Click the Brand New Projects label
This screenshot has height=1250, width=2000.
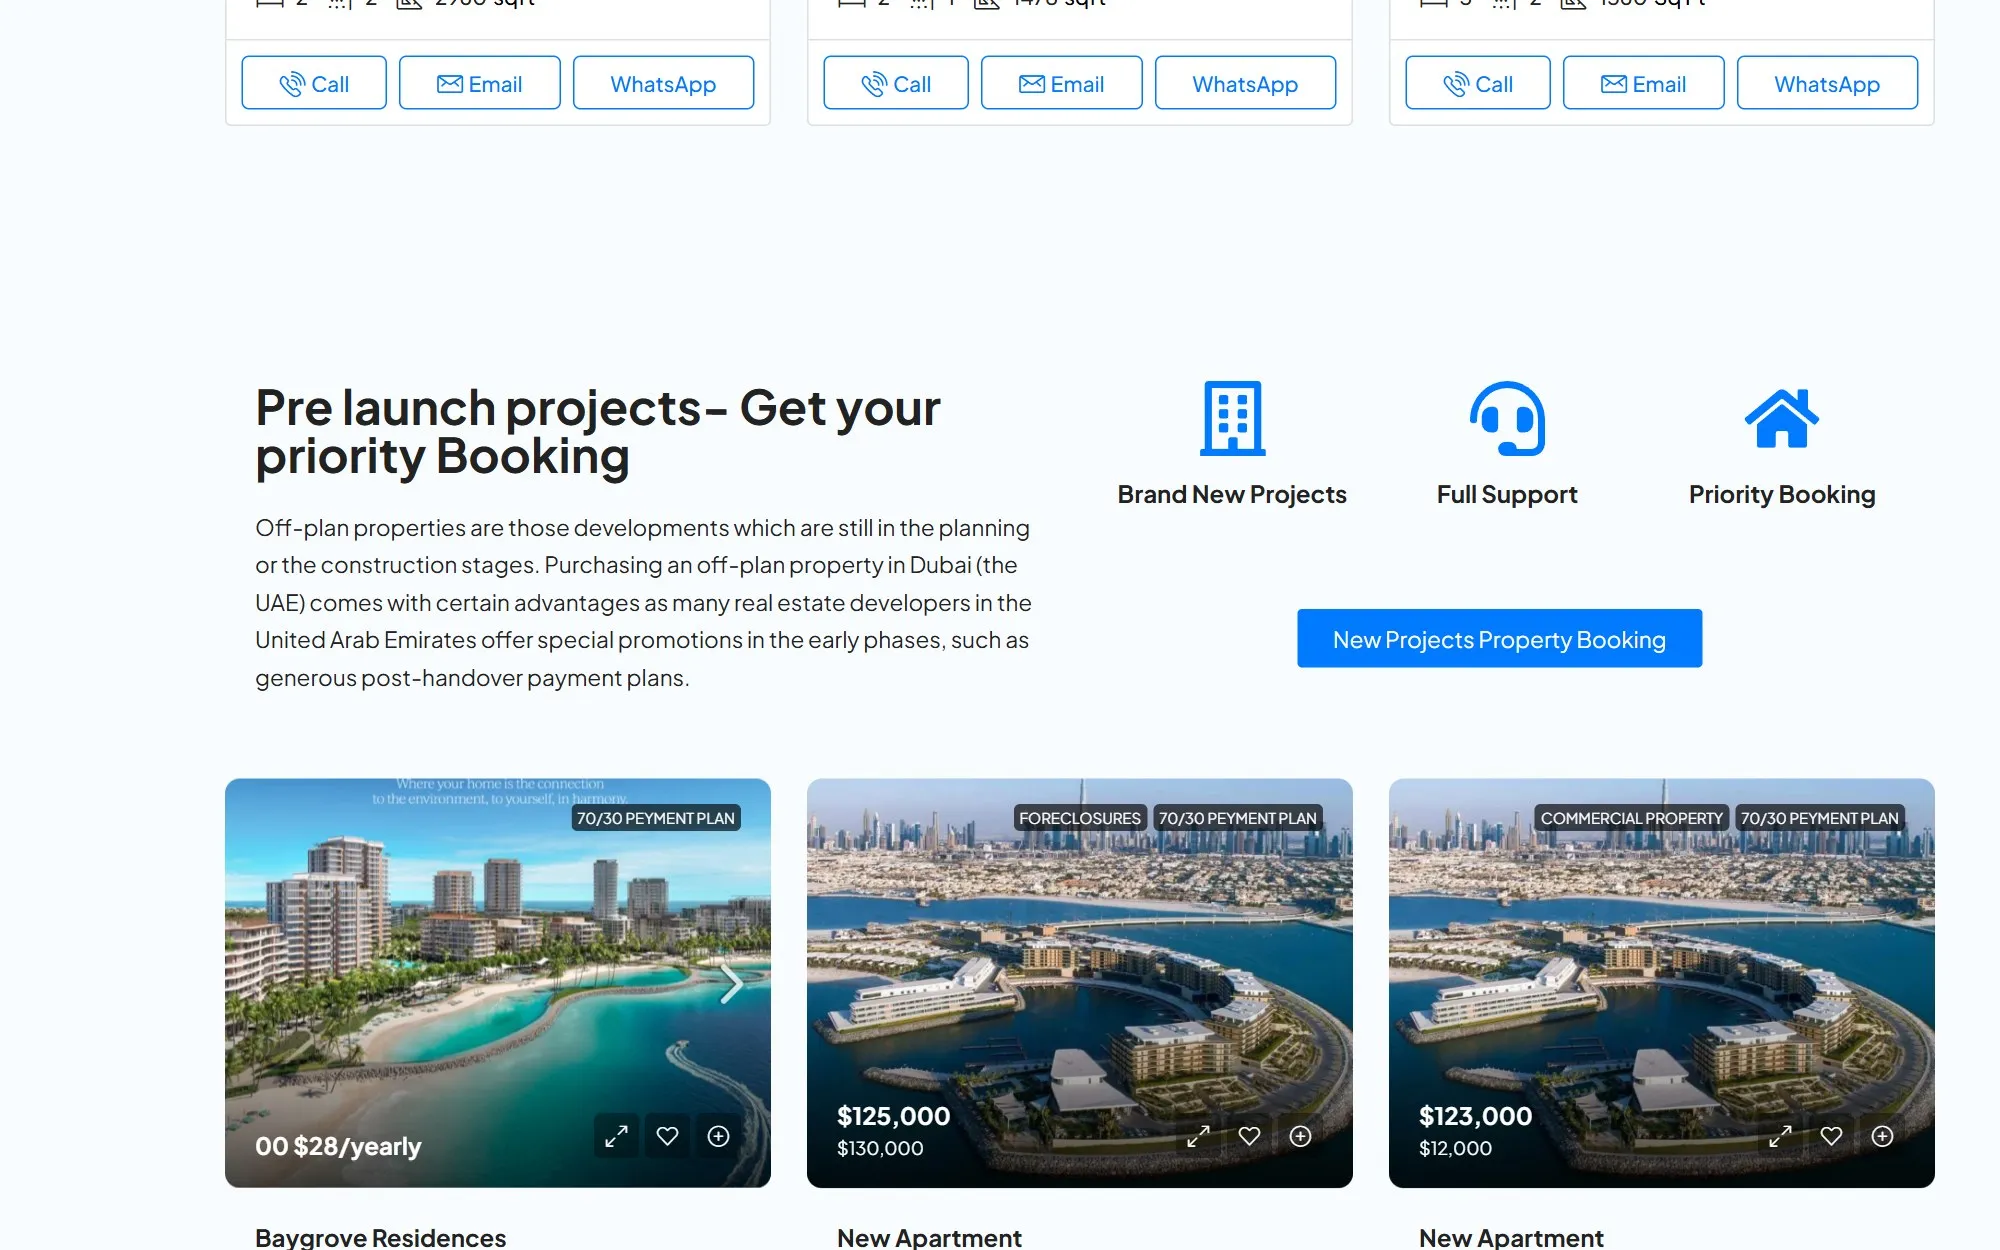[x=1232, y=494]
